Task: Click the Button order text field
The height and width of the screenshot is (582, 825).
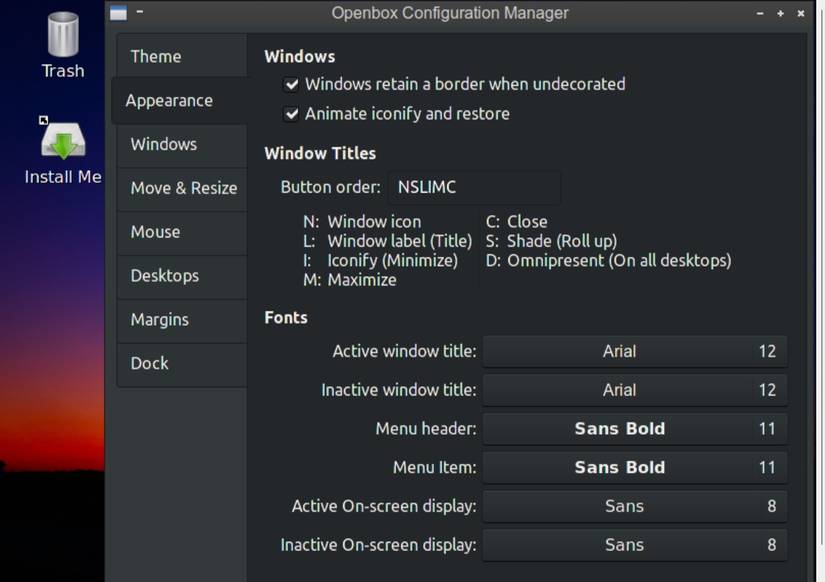Action: point(473,187)
